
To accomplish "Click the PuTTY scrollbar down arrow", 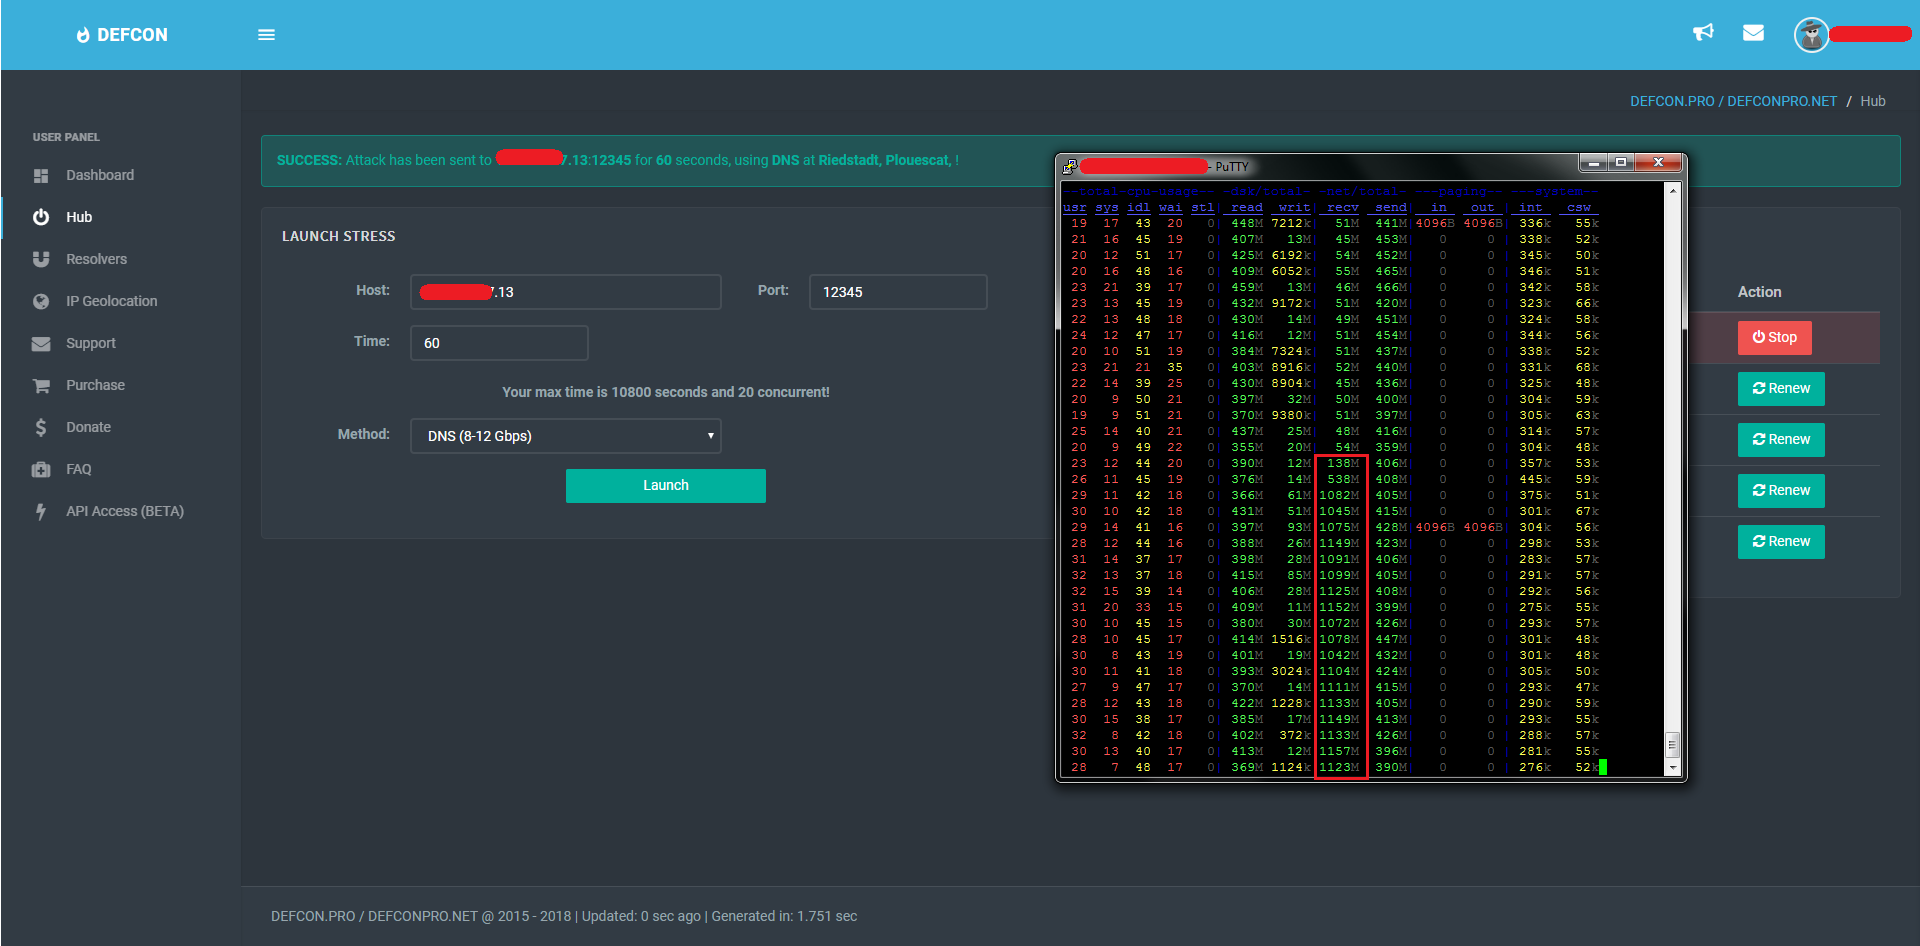I will click(x=1673, y=768).
